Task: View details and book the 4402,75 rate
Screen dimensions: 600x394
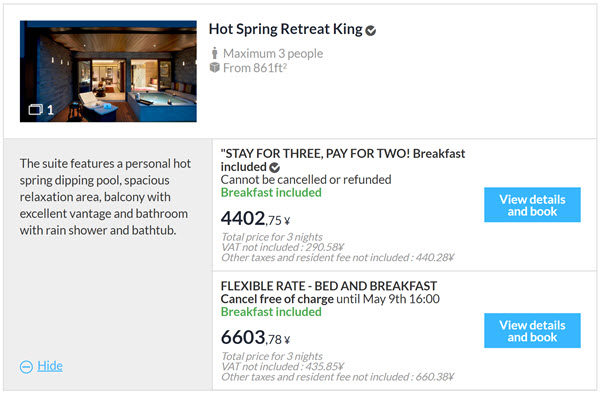Action: (532, 205)
